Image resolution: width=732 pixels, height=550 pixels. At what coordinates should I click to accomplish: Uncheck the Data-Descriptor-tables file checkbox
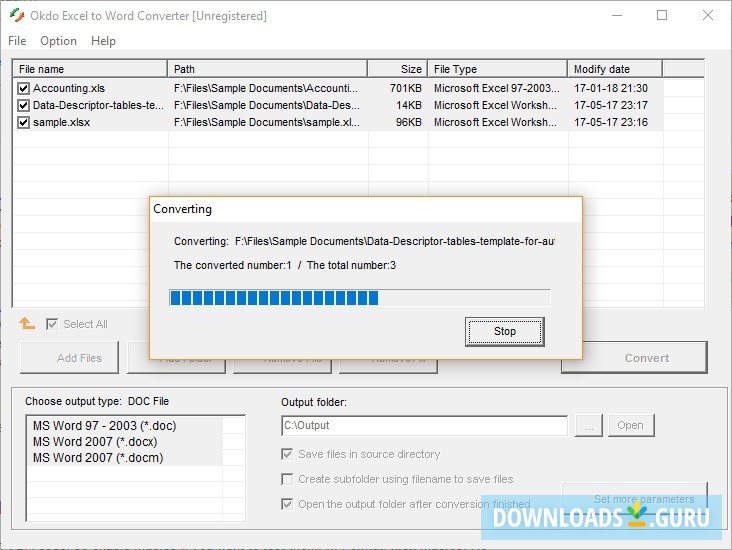pos(23,105)
